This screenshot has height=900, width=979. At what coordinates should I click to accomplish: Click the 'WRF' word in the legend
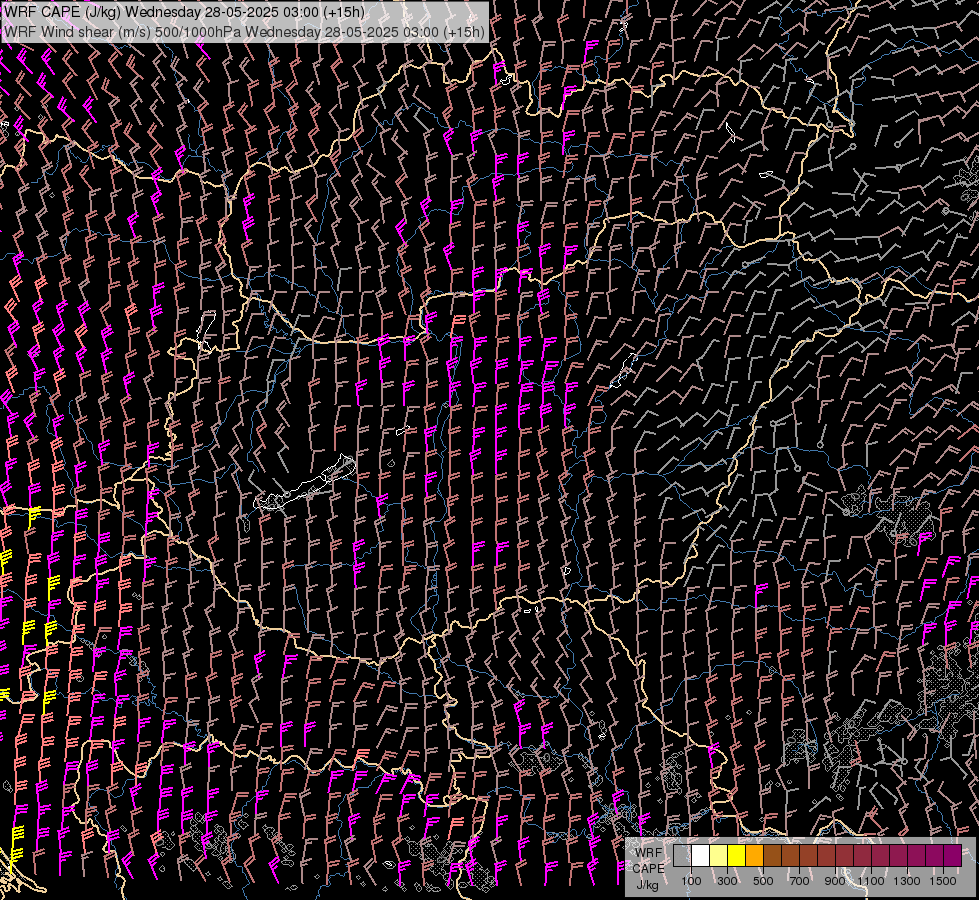point(649,853)
